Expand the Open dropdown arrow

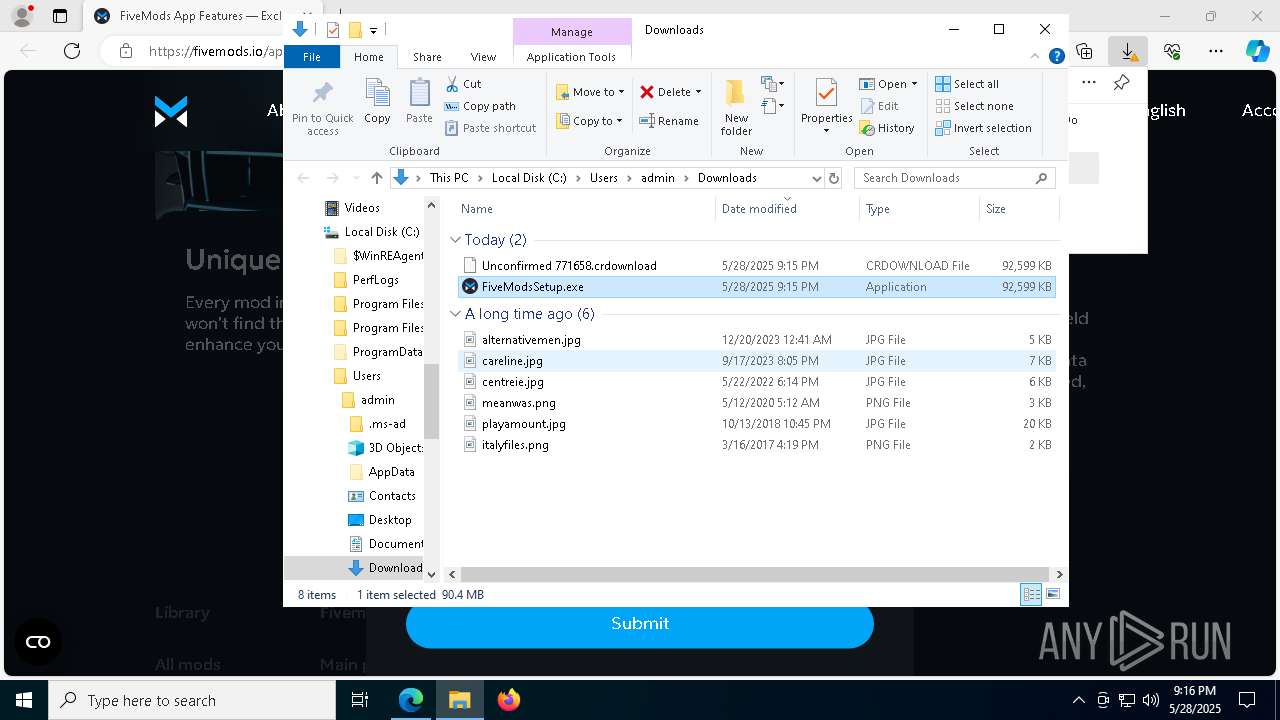[914, 84]
